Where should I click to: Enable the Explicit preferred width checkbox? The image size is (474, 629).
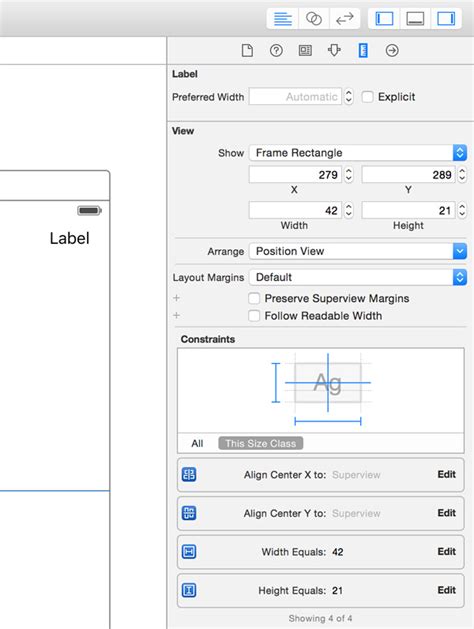pos(367,97)
